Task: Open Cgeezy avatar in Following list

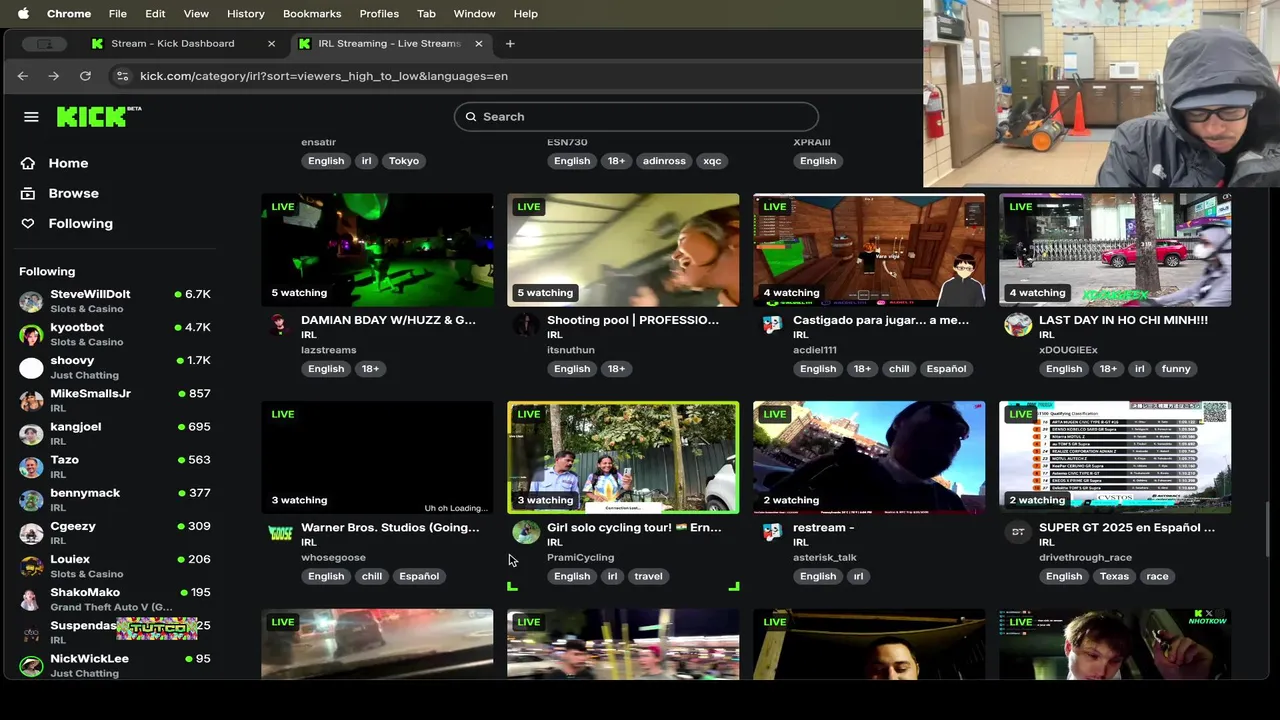Action: [32, 532]
